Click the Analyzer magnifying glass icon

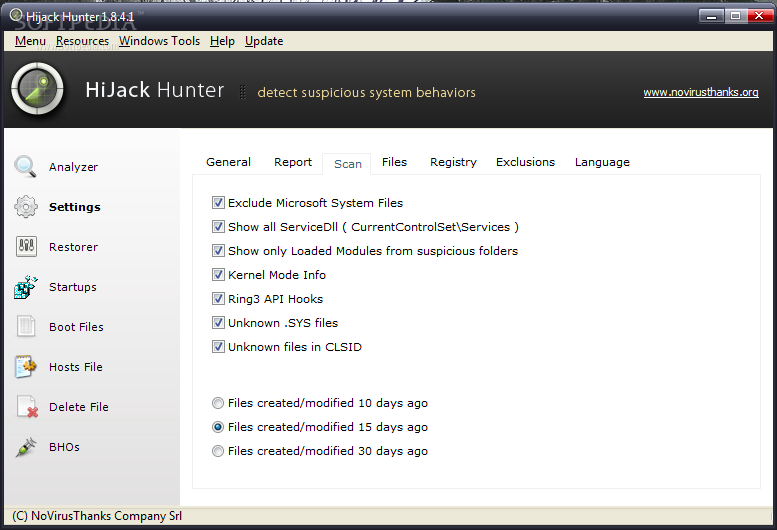25,166
